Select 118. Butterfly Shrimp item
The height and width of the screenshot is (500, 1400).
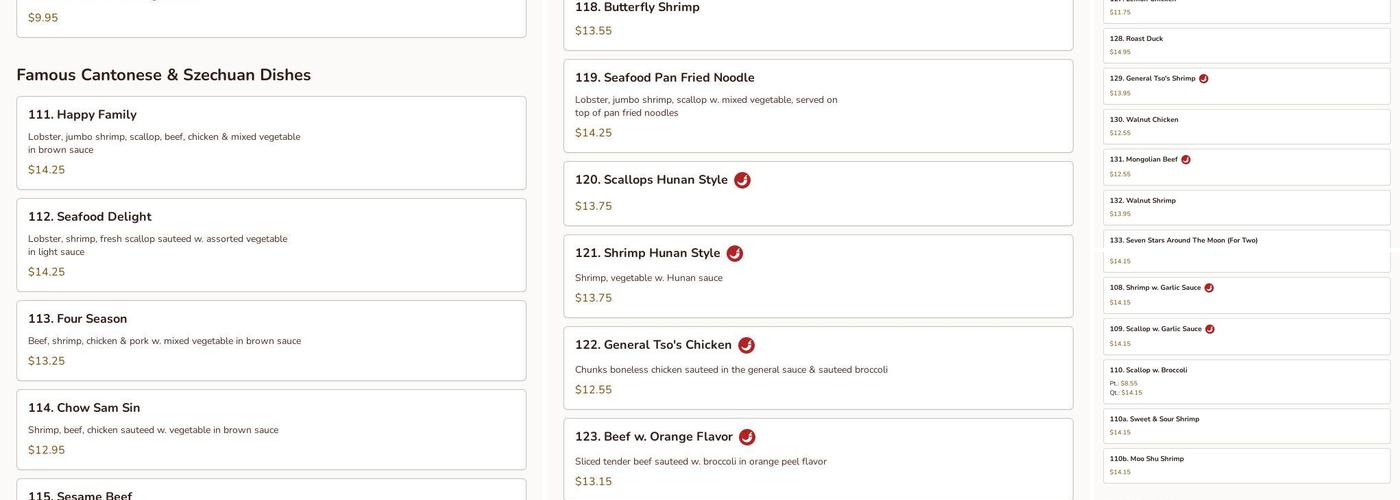click(x=637, y=8)
